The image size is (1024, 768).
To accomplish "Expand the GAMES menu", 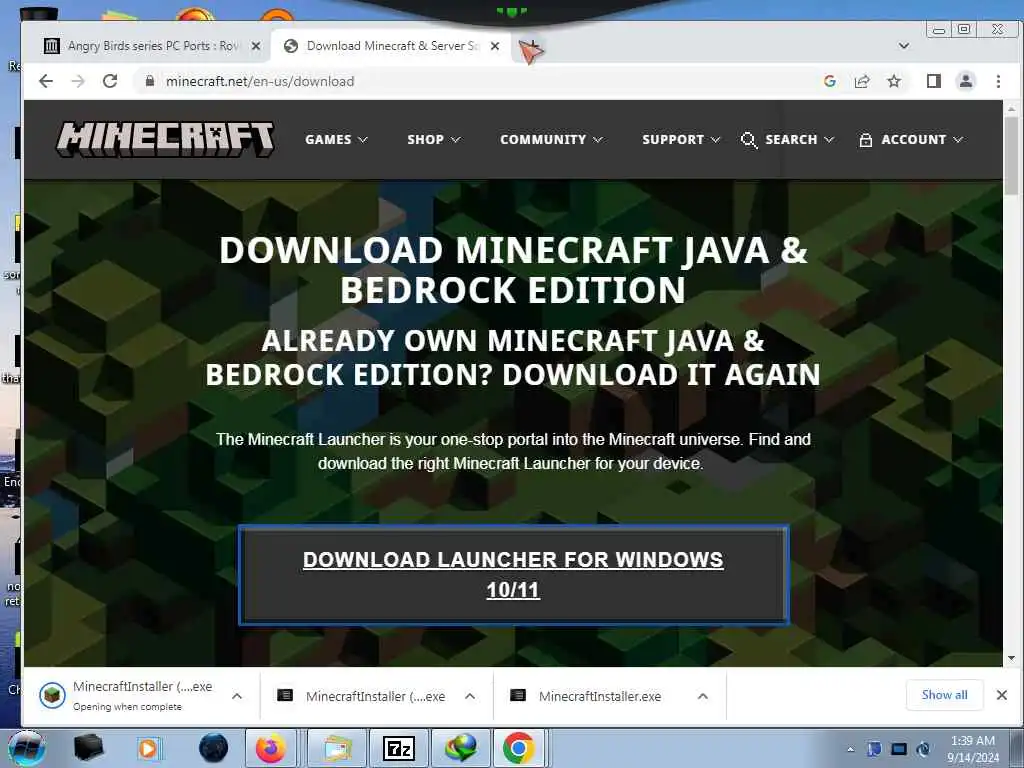I will pos(336,139).
